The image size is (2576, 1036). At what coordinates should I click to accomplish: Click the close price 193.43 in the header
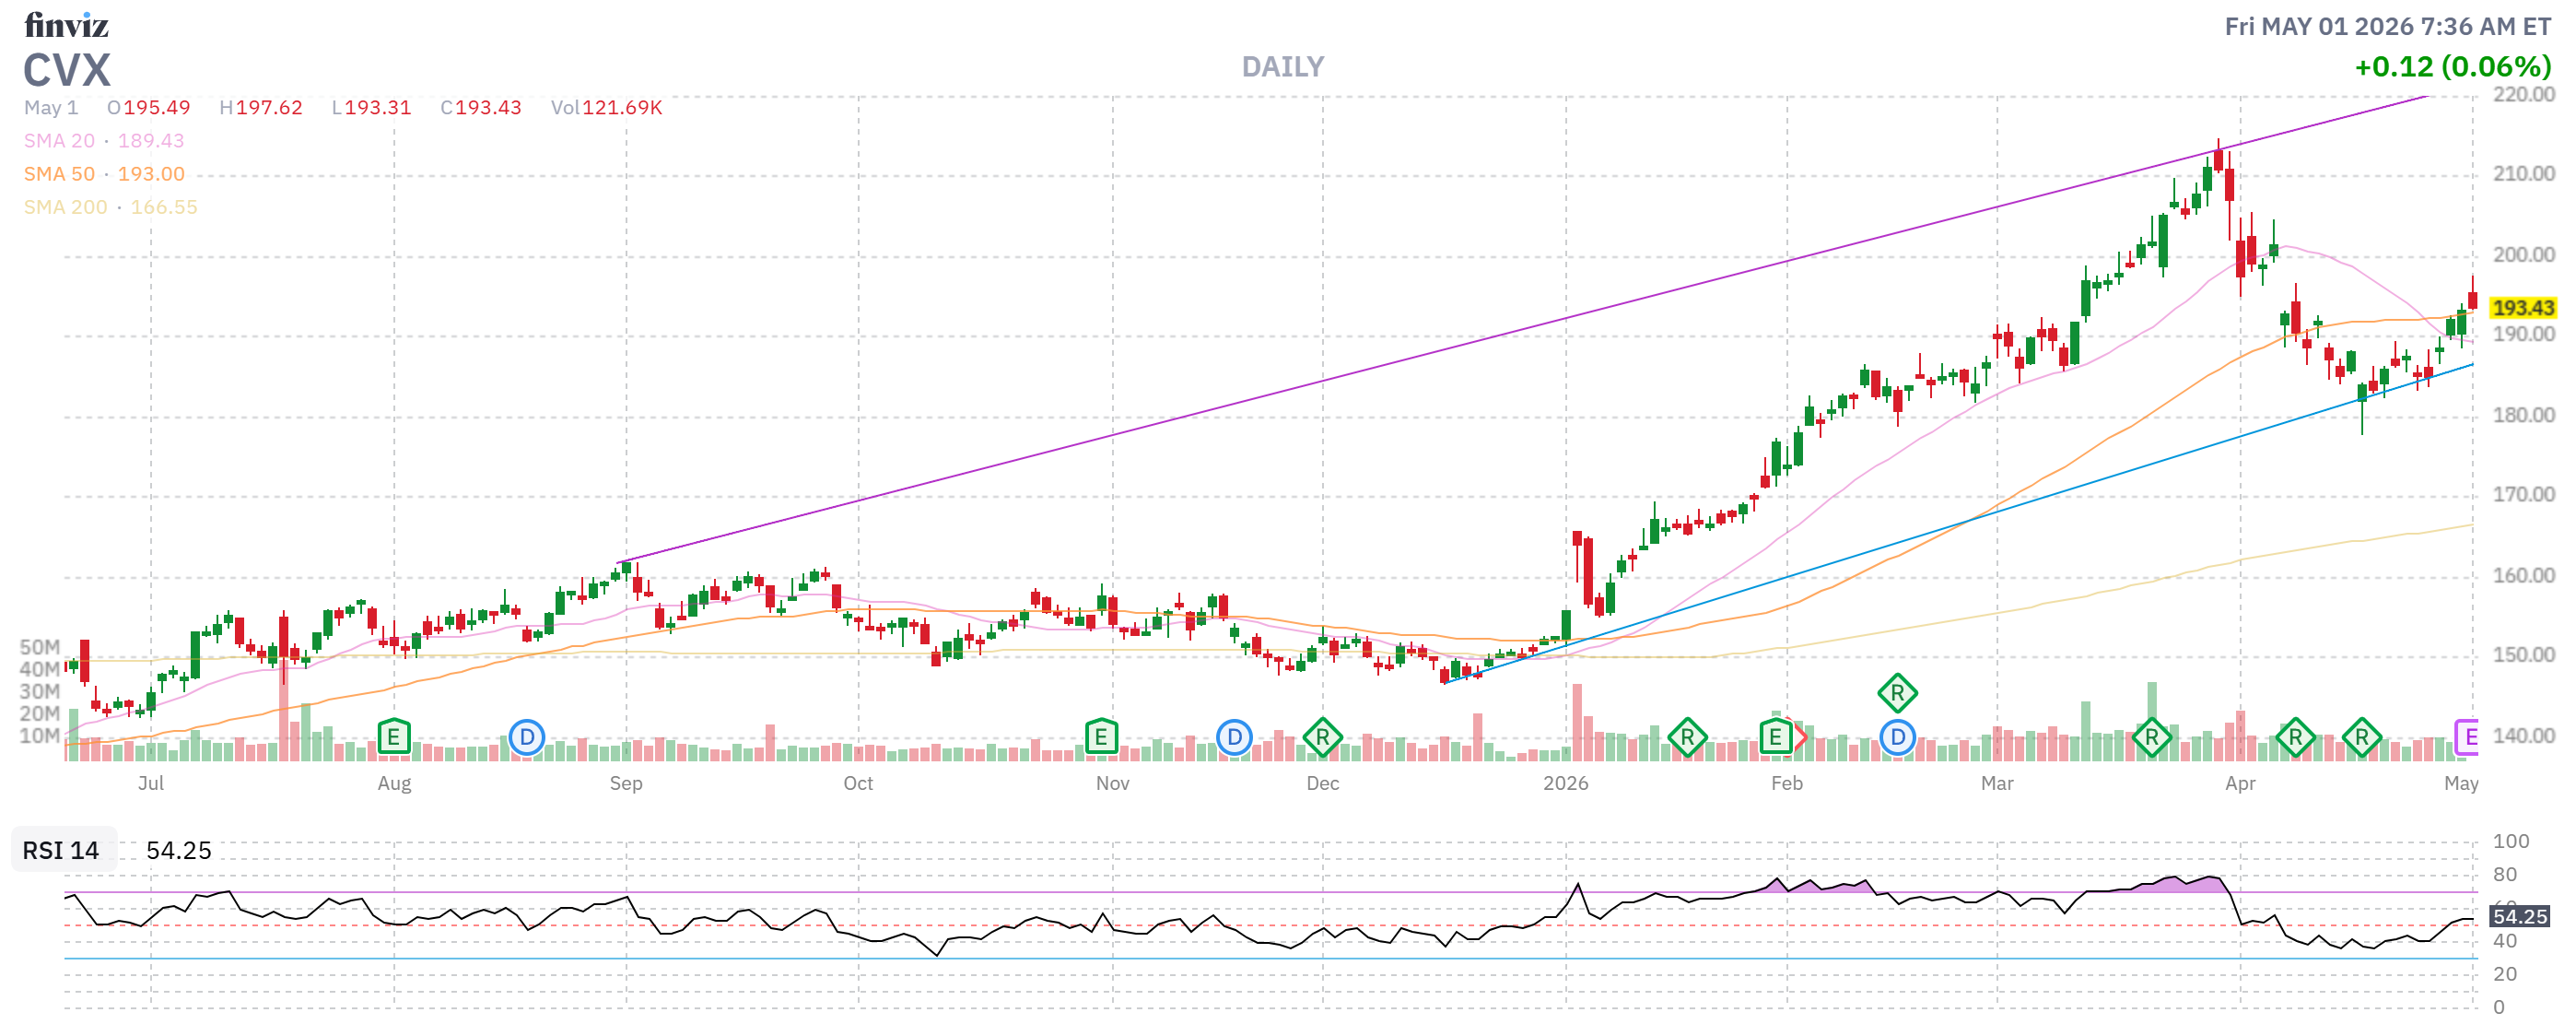[488, 107]
